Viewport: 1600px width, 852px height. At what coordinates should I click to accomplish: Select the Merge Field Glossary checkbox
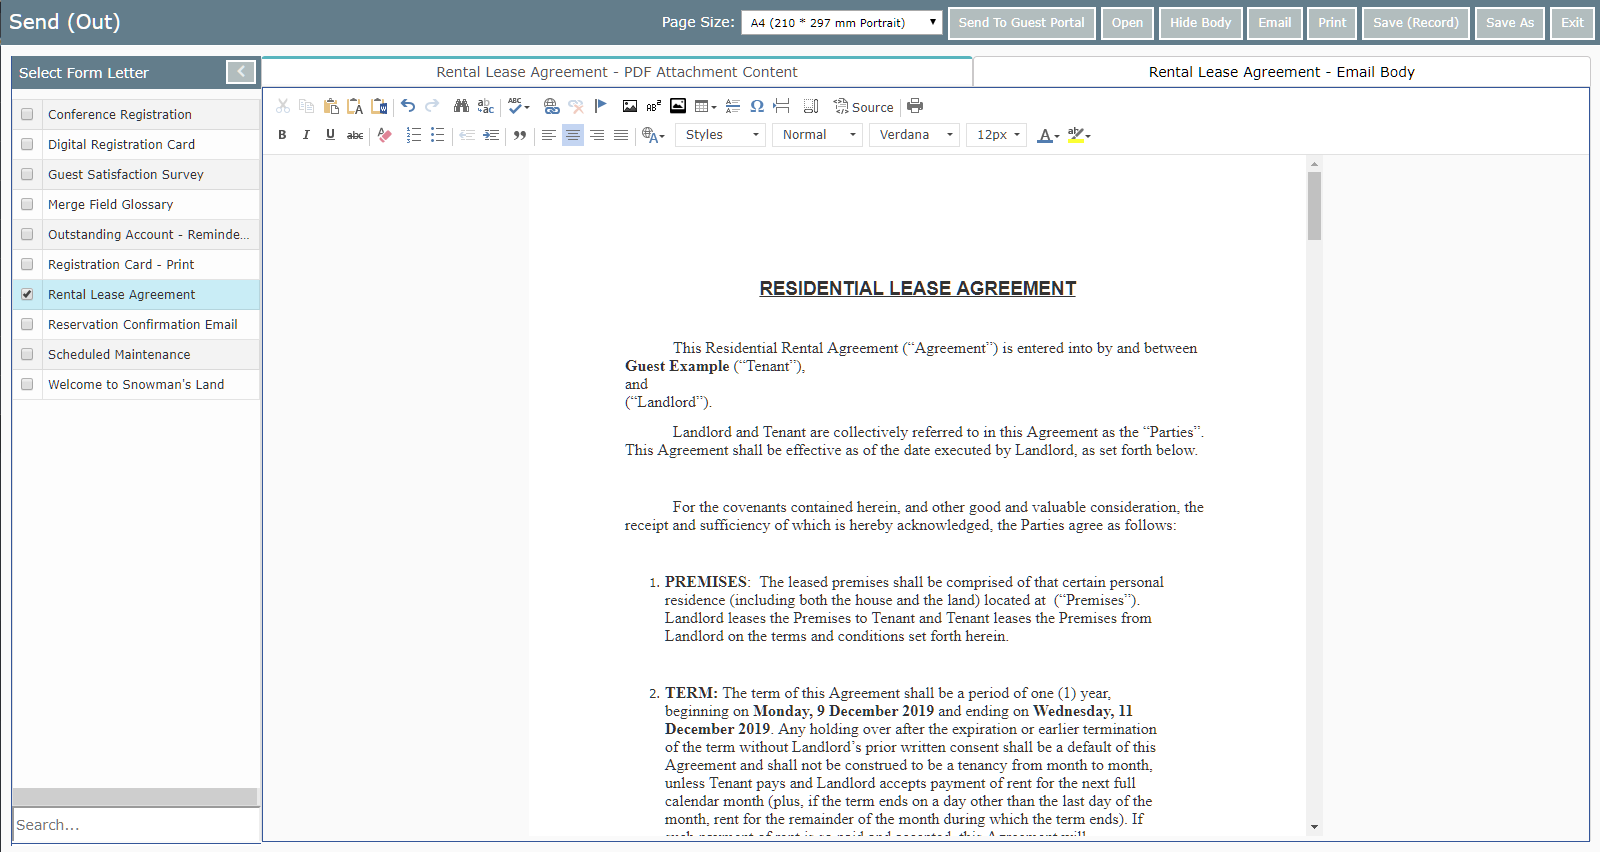pyautogui.click(x=27, y=204)
